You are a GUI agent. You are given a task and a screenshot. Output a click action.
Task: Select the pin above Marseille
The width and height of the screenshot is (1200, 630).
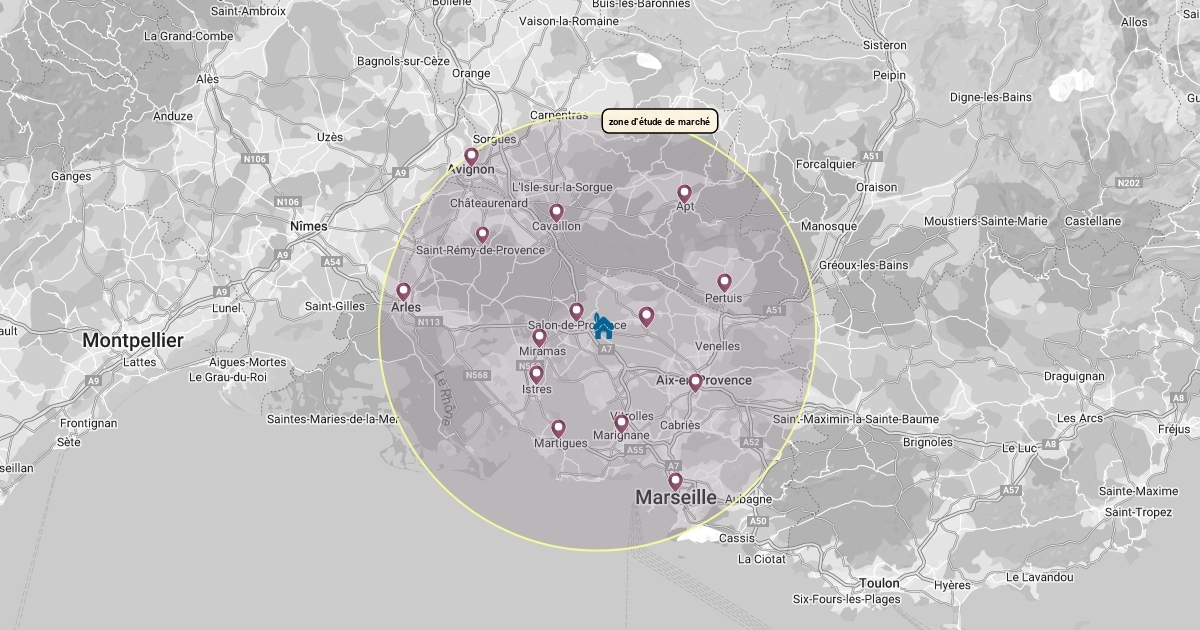[x=675, y=482]
